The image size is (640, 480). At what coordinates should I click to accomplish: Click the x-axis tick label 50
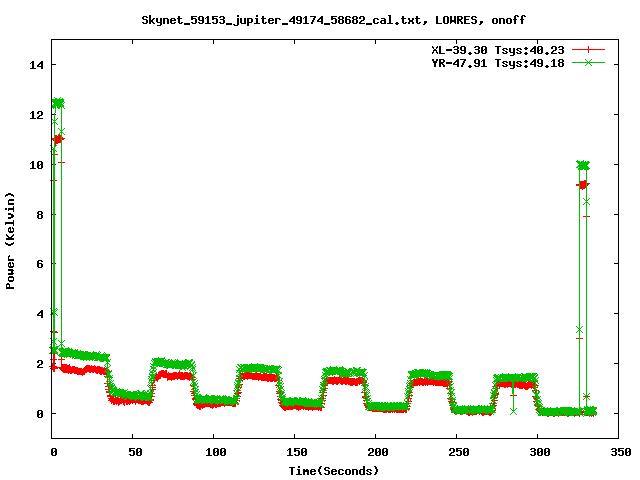coord(135,452)
